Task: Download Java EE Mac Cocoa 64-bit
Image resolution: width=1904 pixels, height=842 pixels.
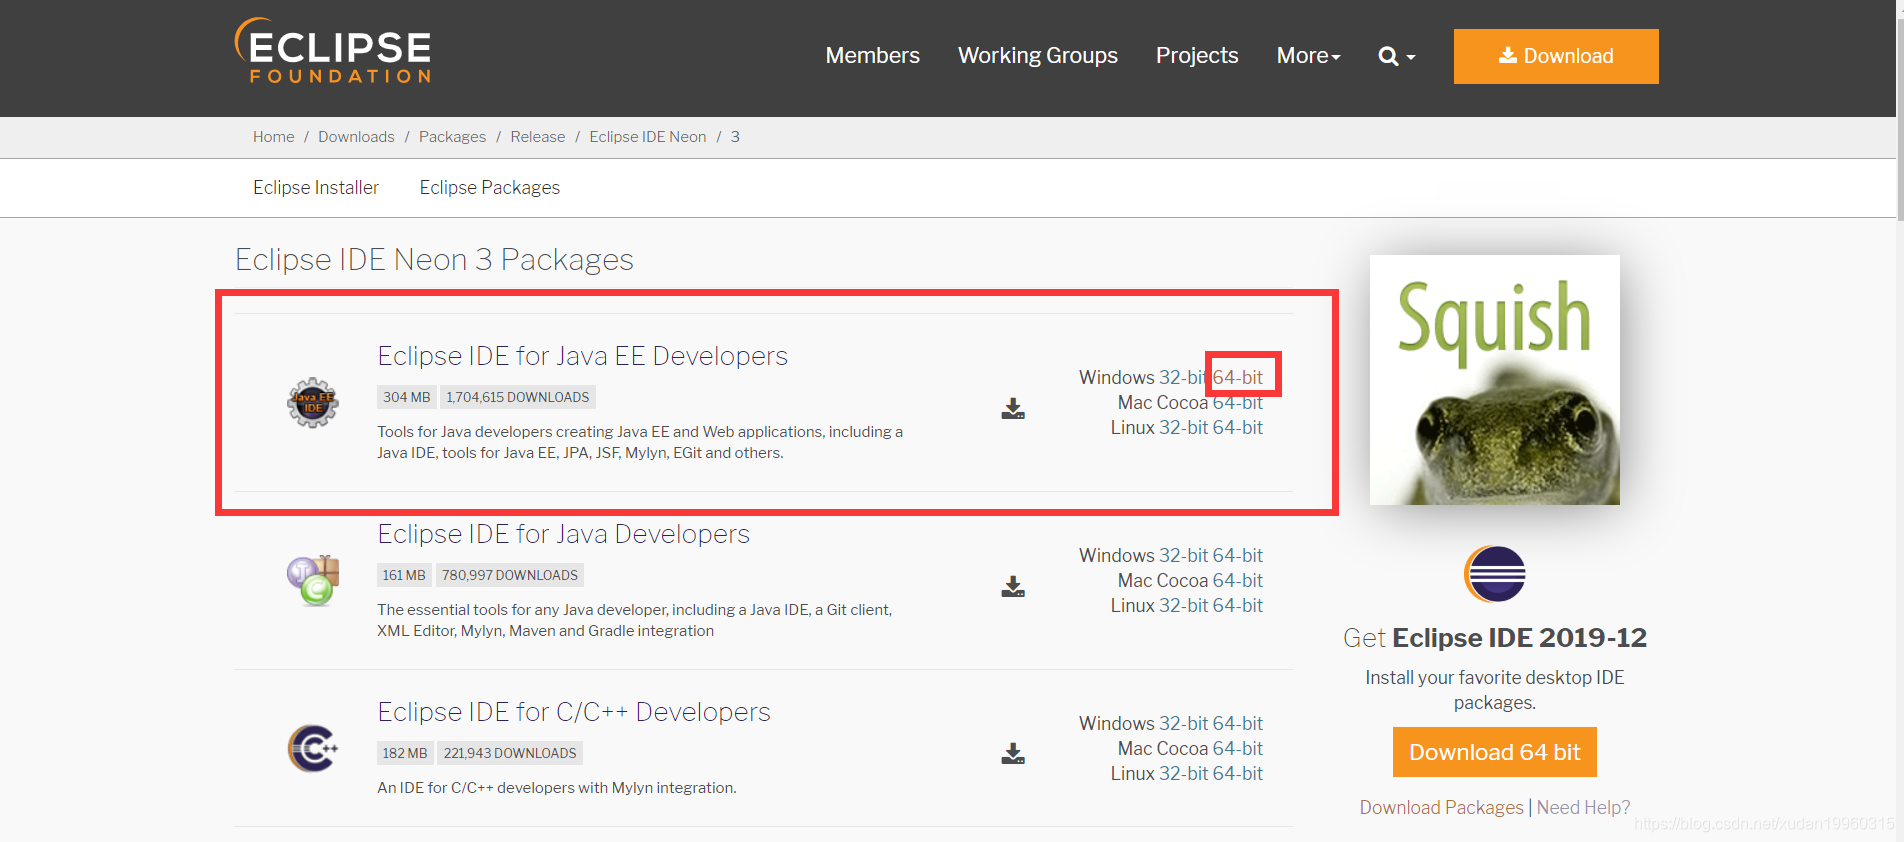Action: click(x=1238, y=402)
